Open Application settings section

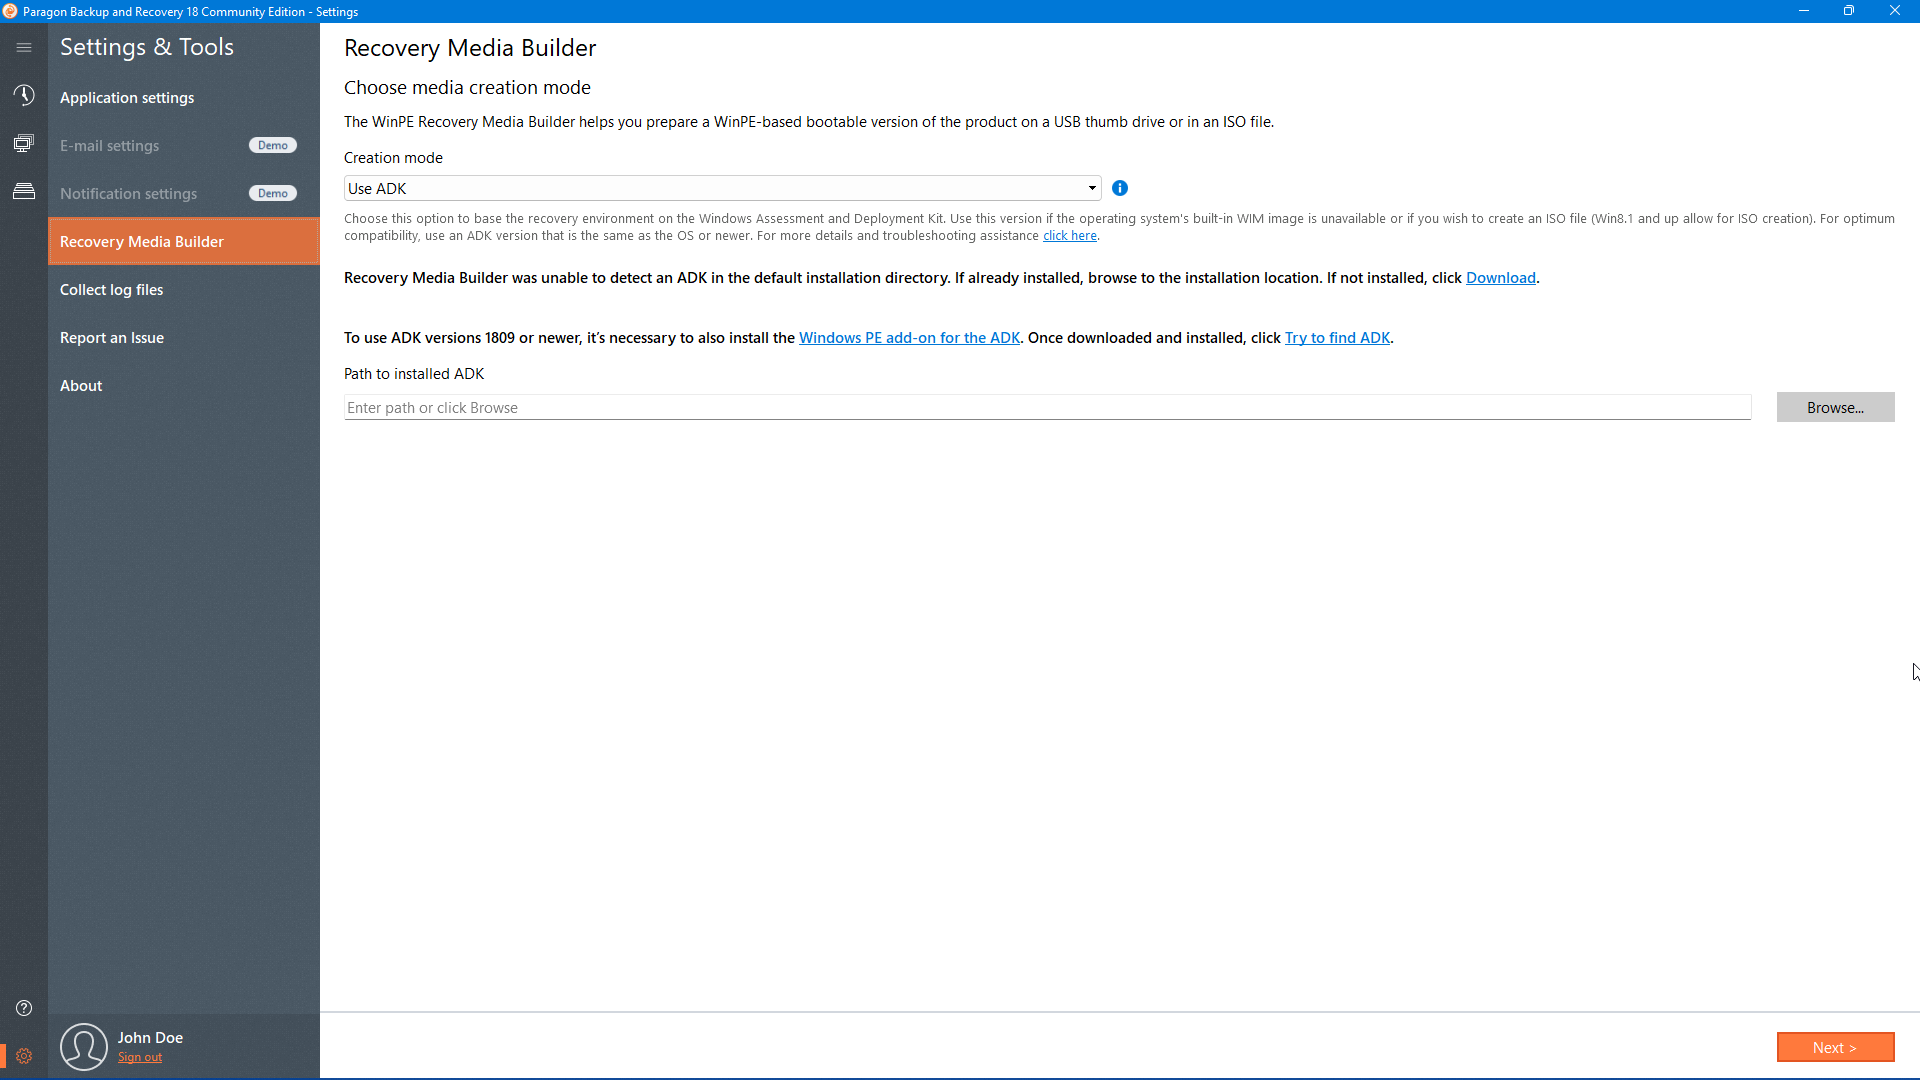pos(127,98)
